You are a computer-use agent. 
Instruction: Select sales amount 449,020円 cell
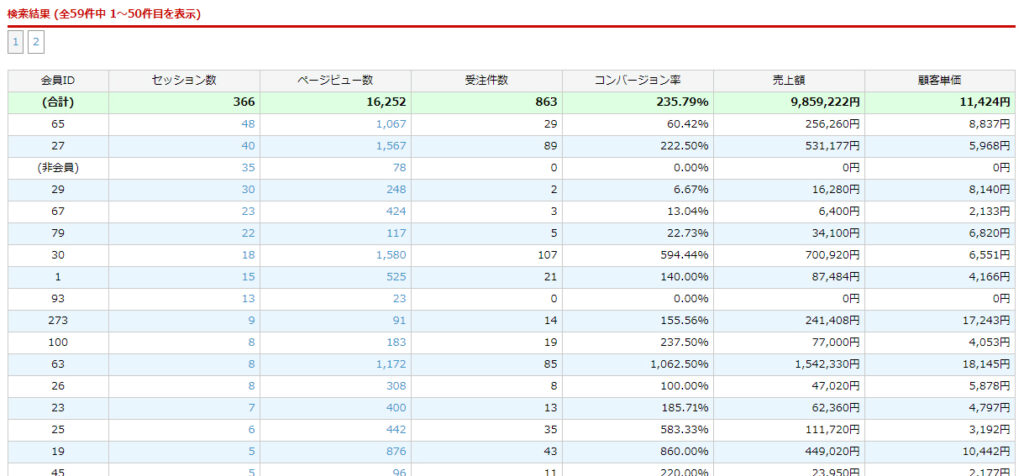[789, 451]
